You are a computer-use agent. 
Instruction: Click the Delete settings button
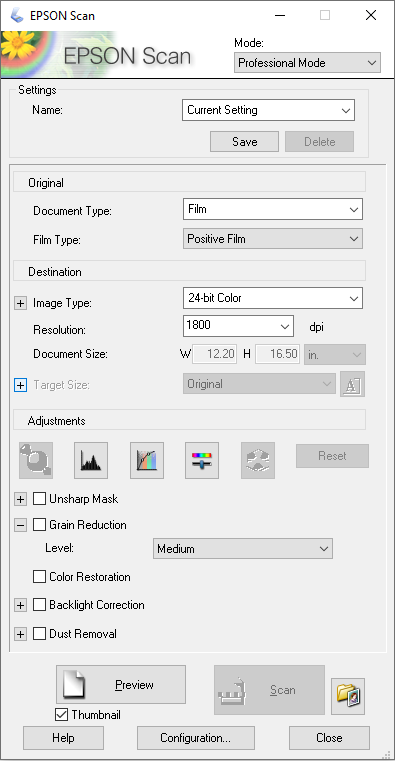(319, 142)
